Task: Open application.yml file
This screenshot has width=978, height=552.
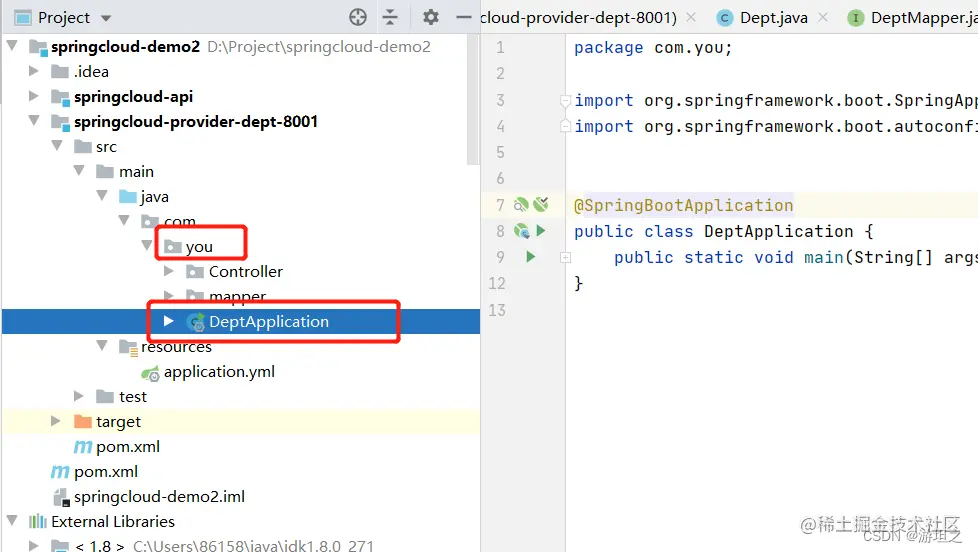Action: 219,372
